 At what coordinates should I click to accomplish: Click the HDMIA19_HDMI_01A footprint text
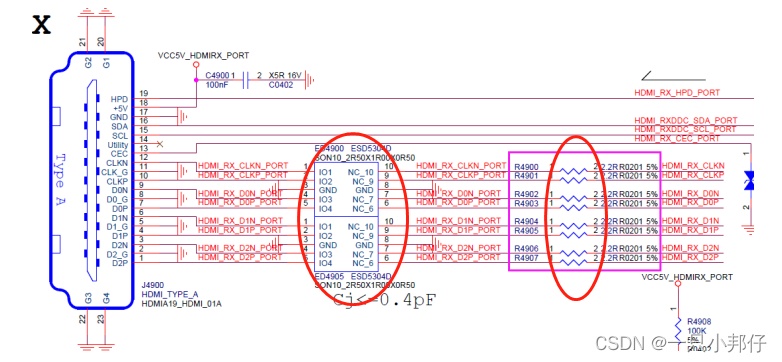(182, 303)
